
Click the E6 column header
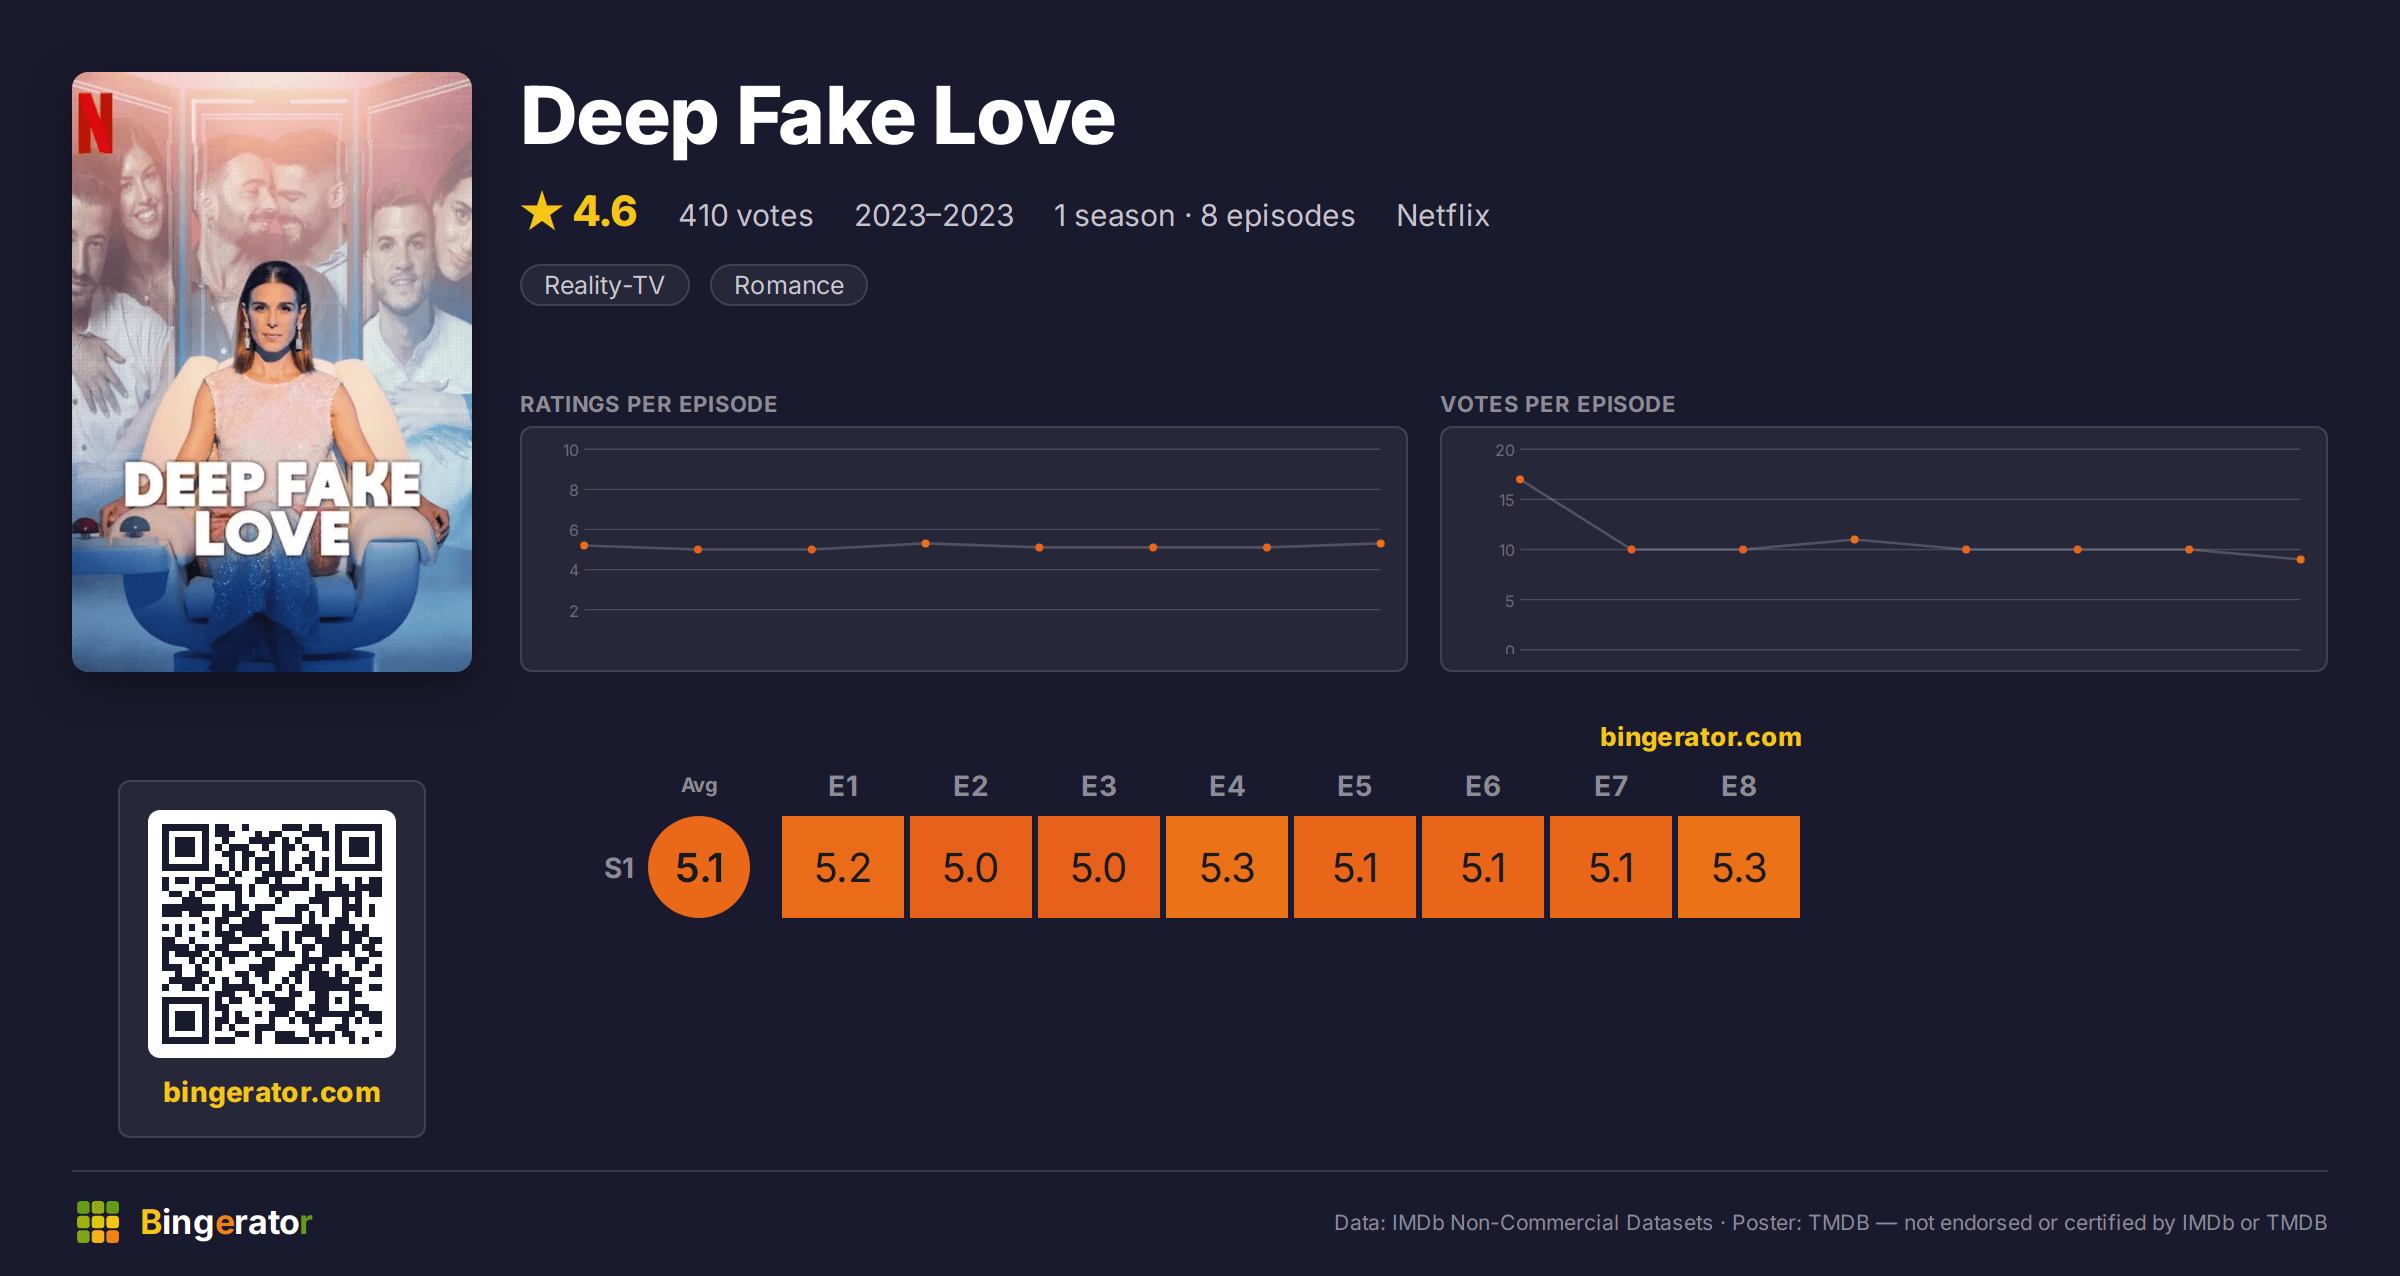[1483, 786]
